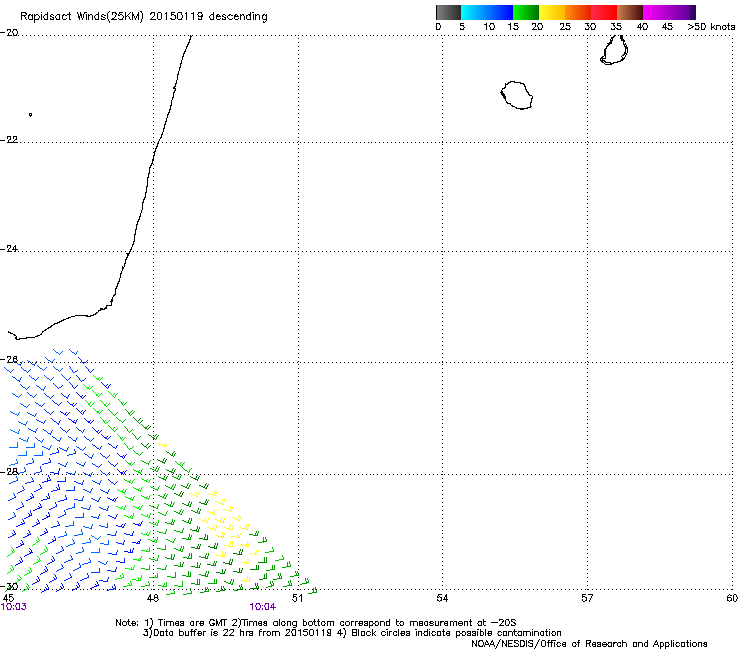Image resolution: width=740 pixels, height=650 pixels.
Task: Click the ">50 knots" legend label
Action: pos(711,27)
